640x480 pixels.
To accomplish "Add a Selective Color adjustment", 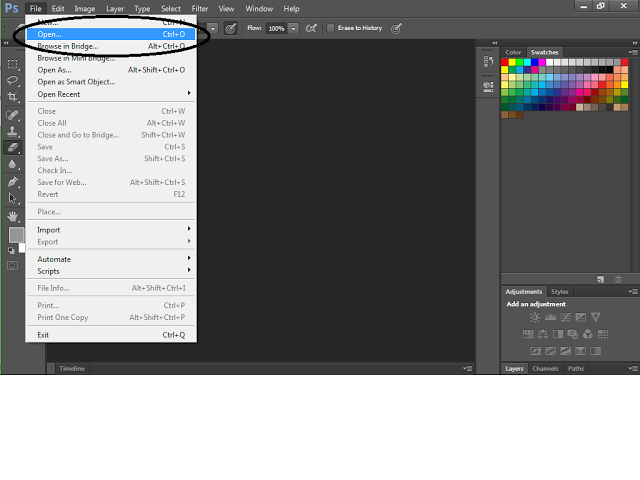I will [x=580, y=351].
